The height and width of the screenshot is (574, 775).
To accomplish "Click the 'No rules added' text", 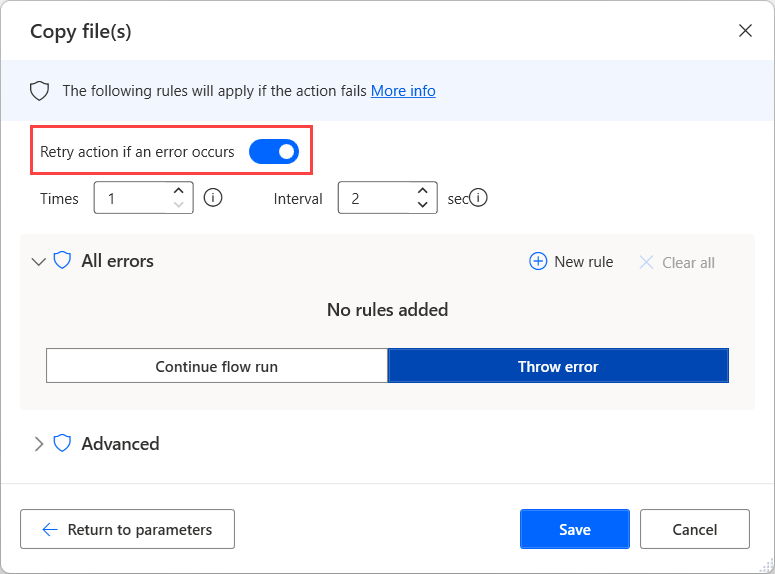I will click(x=388, y=310).
